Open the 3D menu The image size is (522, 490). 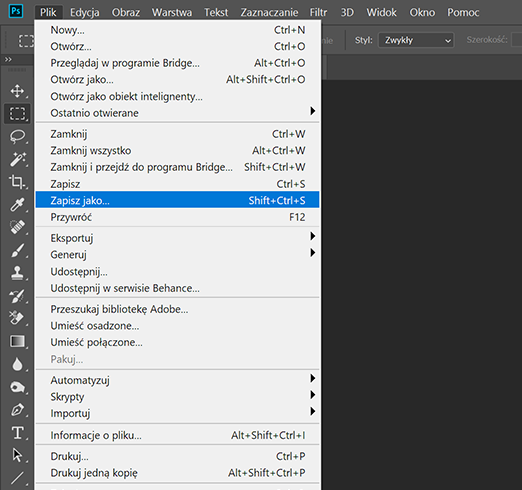tap(347, 12)
